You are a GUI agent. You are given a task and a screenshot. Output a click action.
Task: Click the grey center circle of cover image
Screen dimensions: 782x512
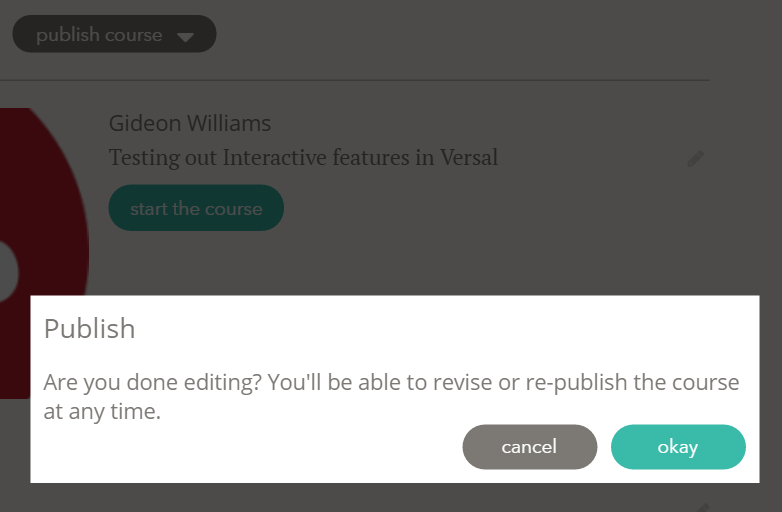6,271
